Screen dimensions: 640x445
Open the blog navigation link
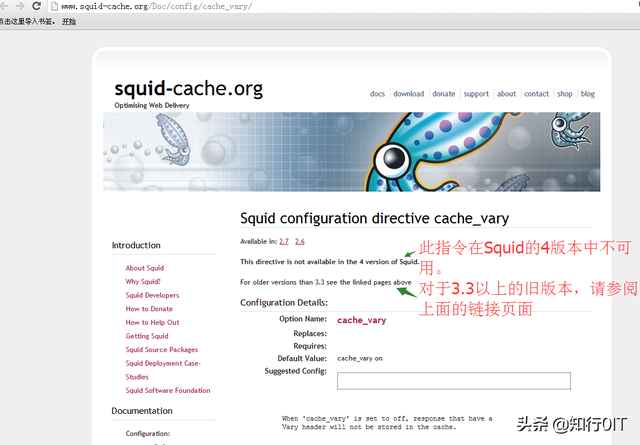(587, 94)
